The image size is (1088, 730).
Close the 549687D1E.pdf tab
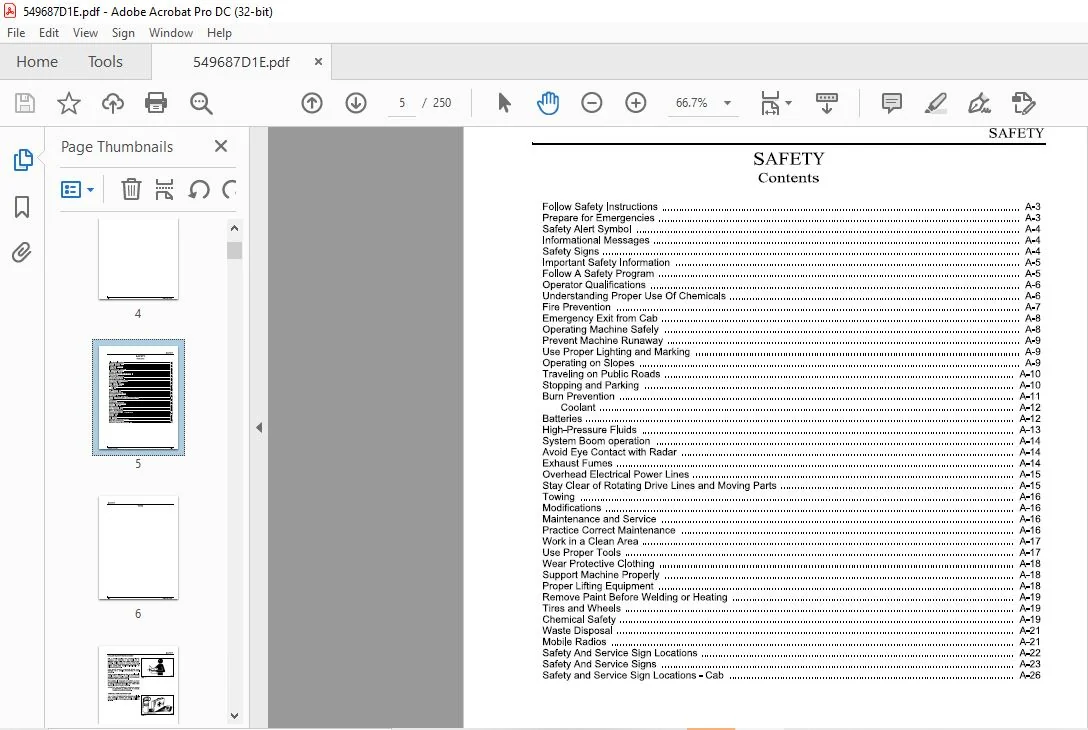point(318,61)
